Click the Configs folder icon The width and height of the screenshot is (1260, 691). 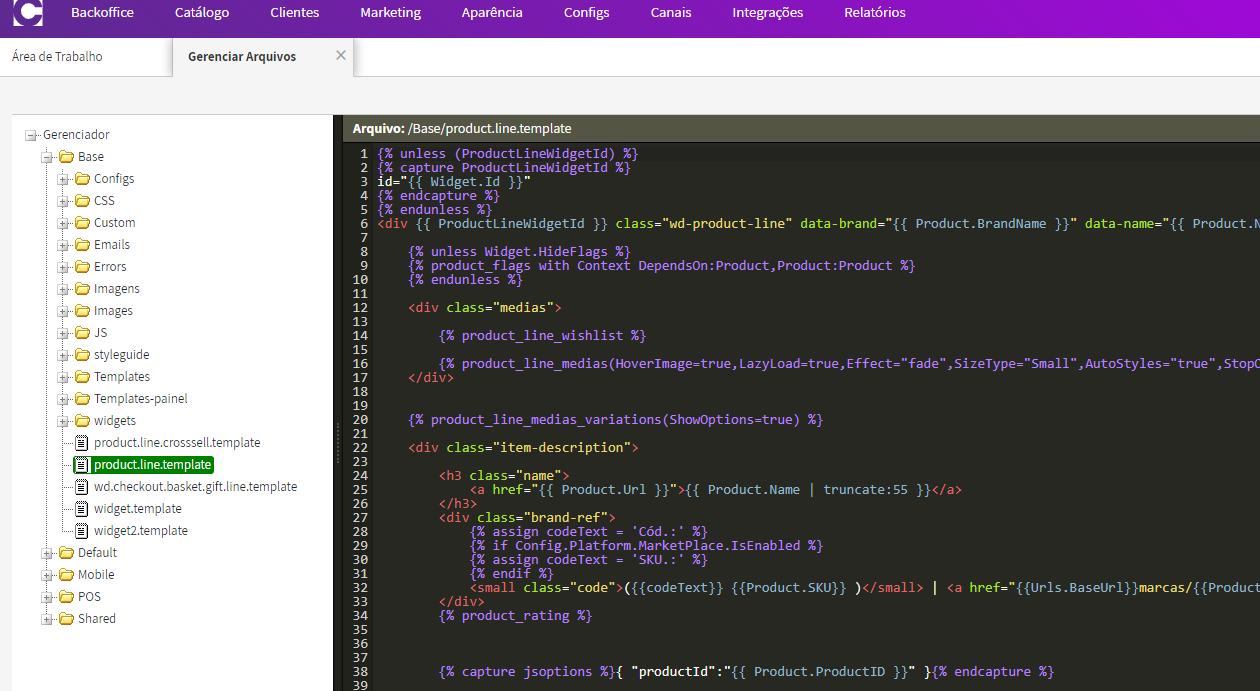coord(82,179)
